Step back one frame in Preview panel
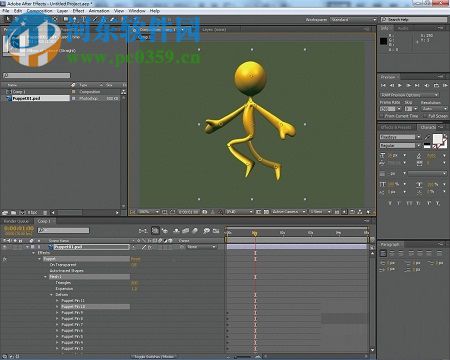Screen dimensions: 450x360 click(392, 86)
